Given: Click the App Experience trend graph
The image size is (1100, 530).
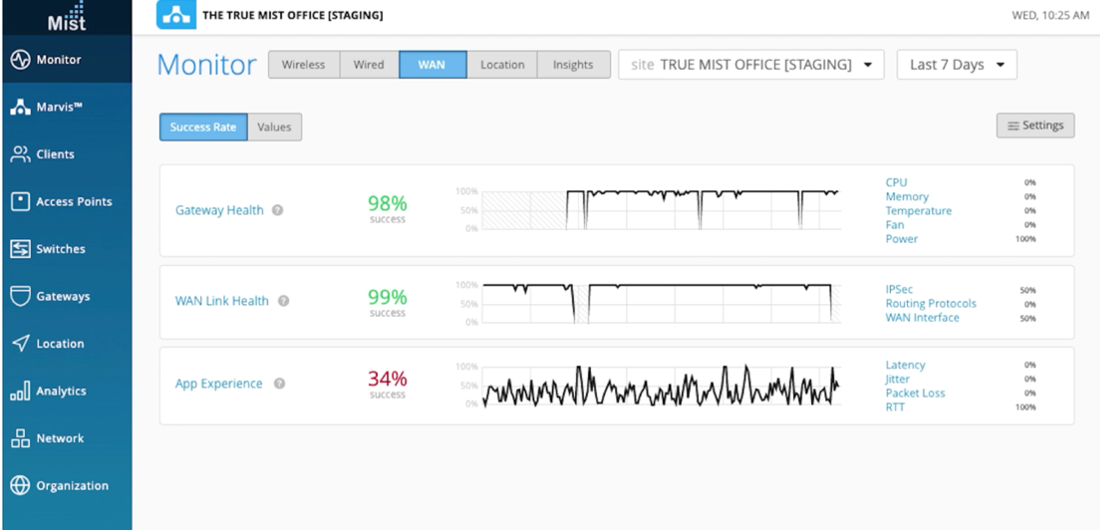Looking at the screenshot, I should pos(660,385).
